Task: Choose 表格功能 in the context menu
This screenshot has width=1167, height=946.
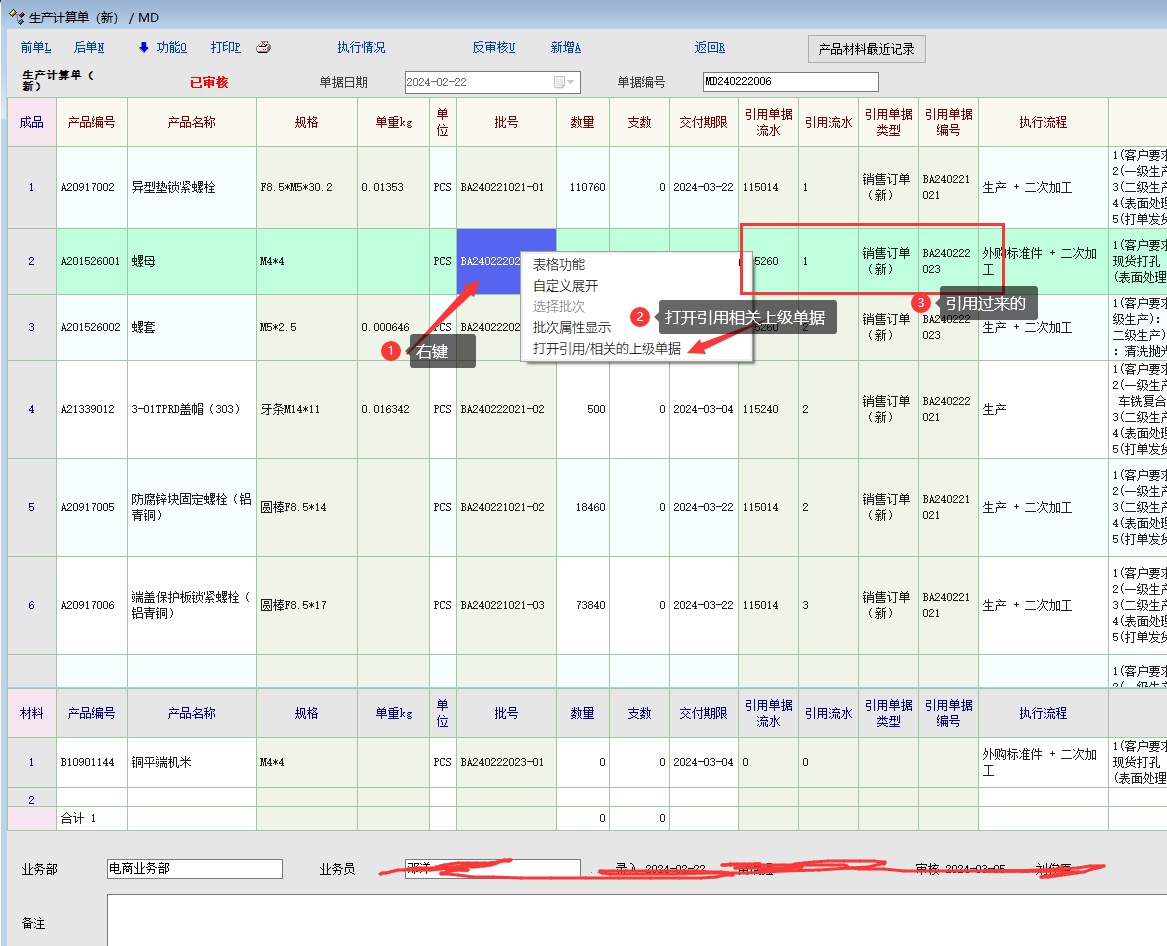Action: click(558, 265)
